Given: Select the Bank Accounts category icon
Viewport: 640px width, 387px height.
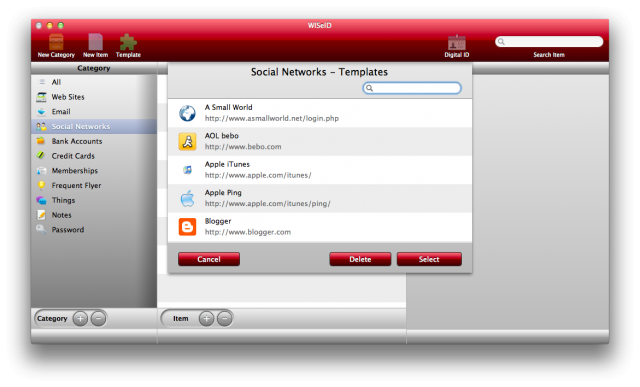Looking at the screenshot, I should (x=41, y=141).
